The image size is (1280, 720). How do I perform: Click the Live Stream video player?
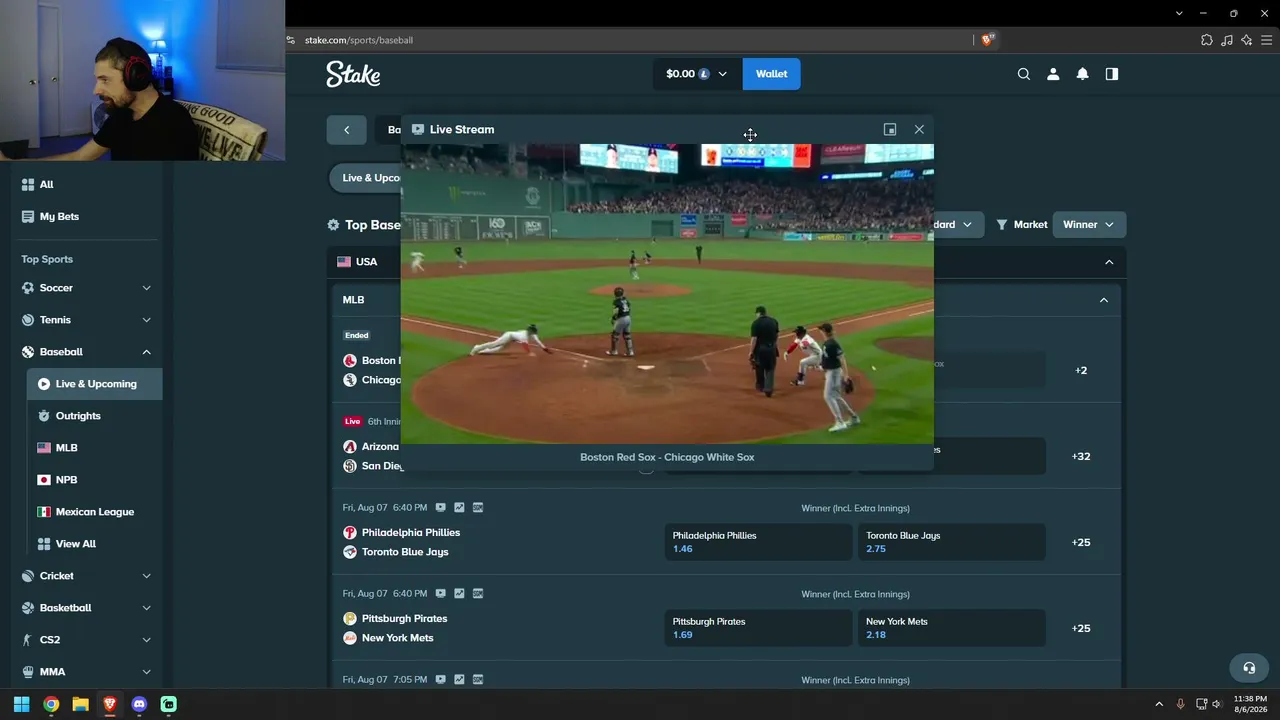(667, 294)
